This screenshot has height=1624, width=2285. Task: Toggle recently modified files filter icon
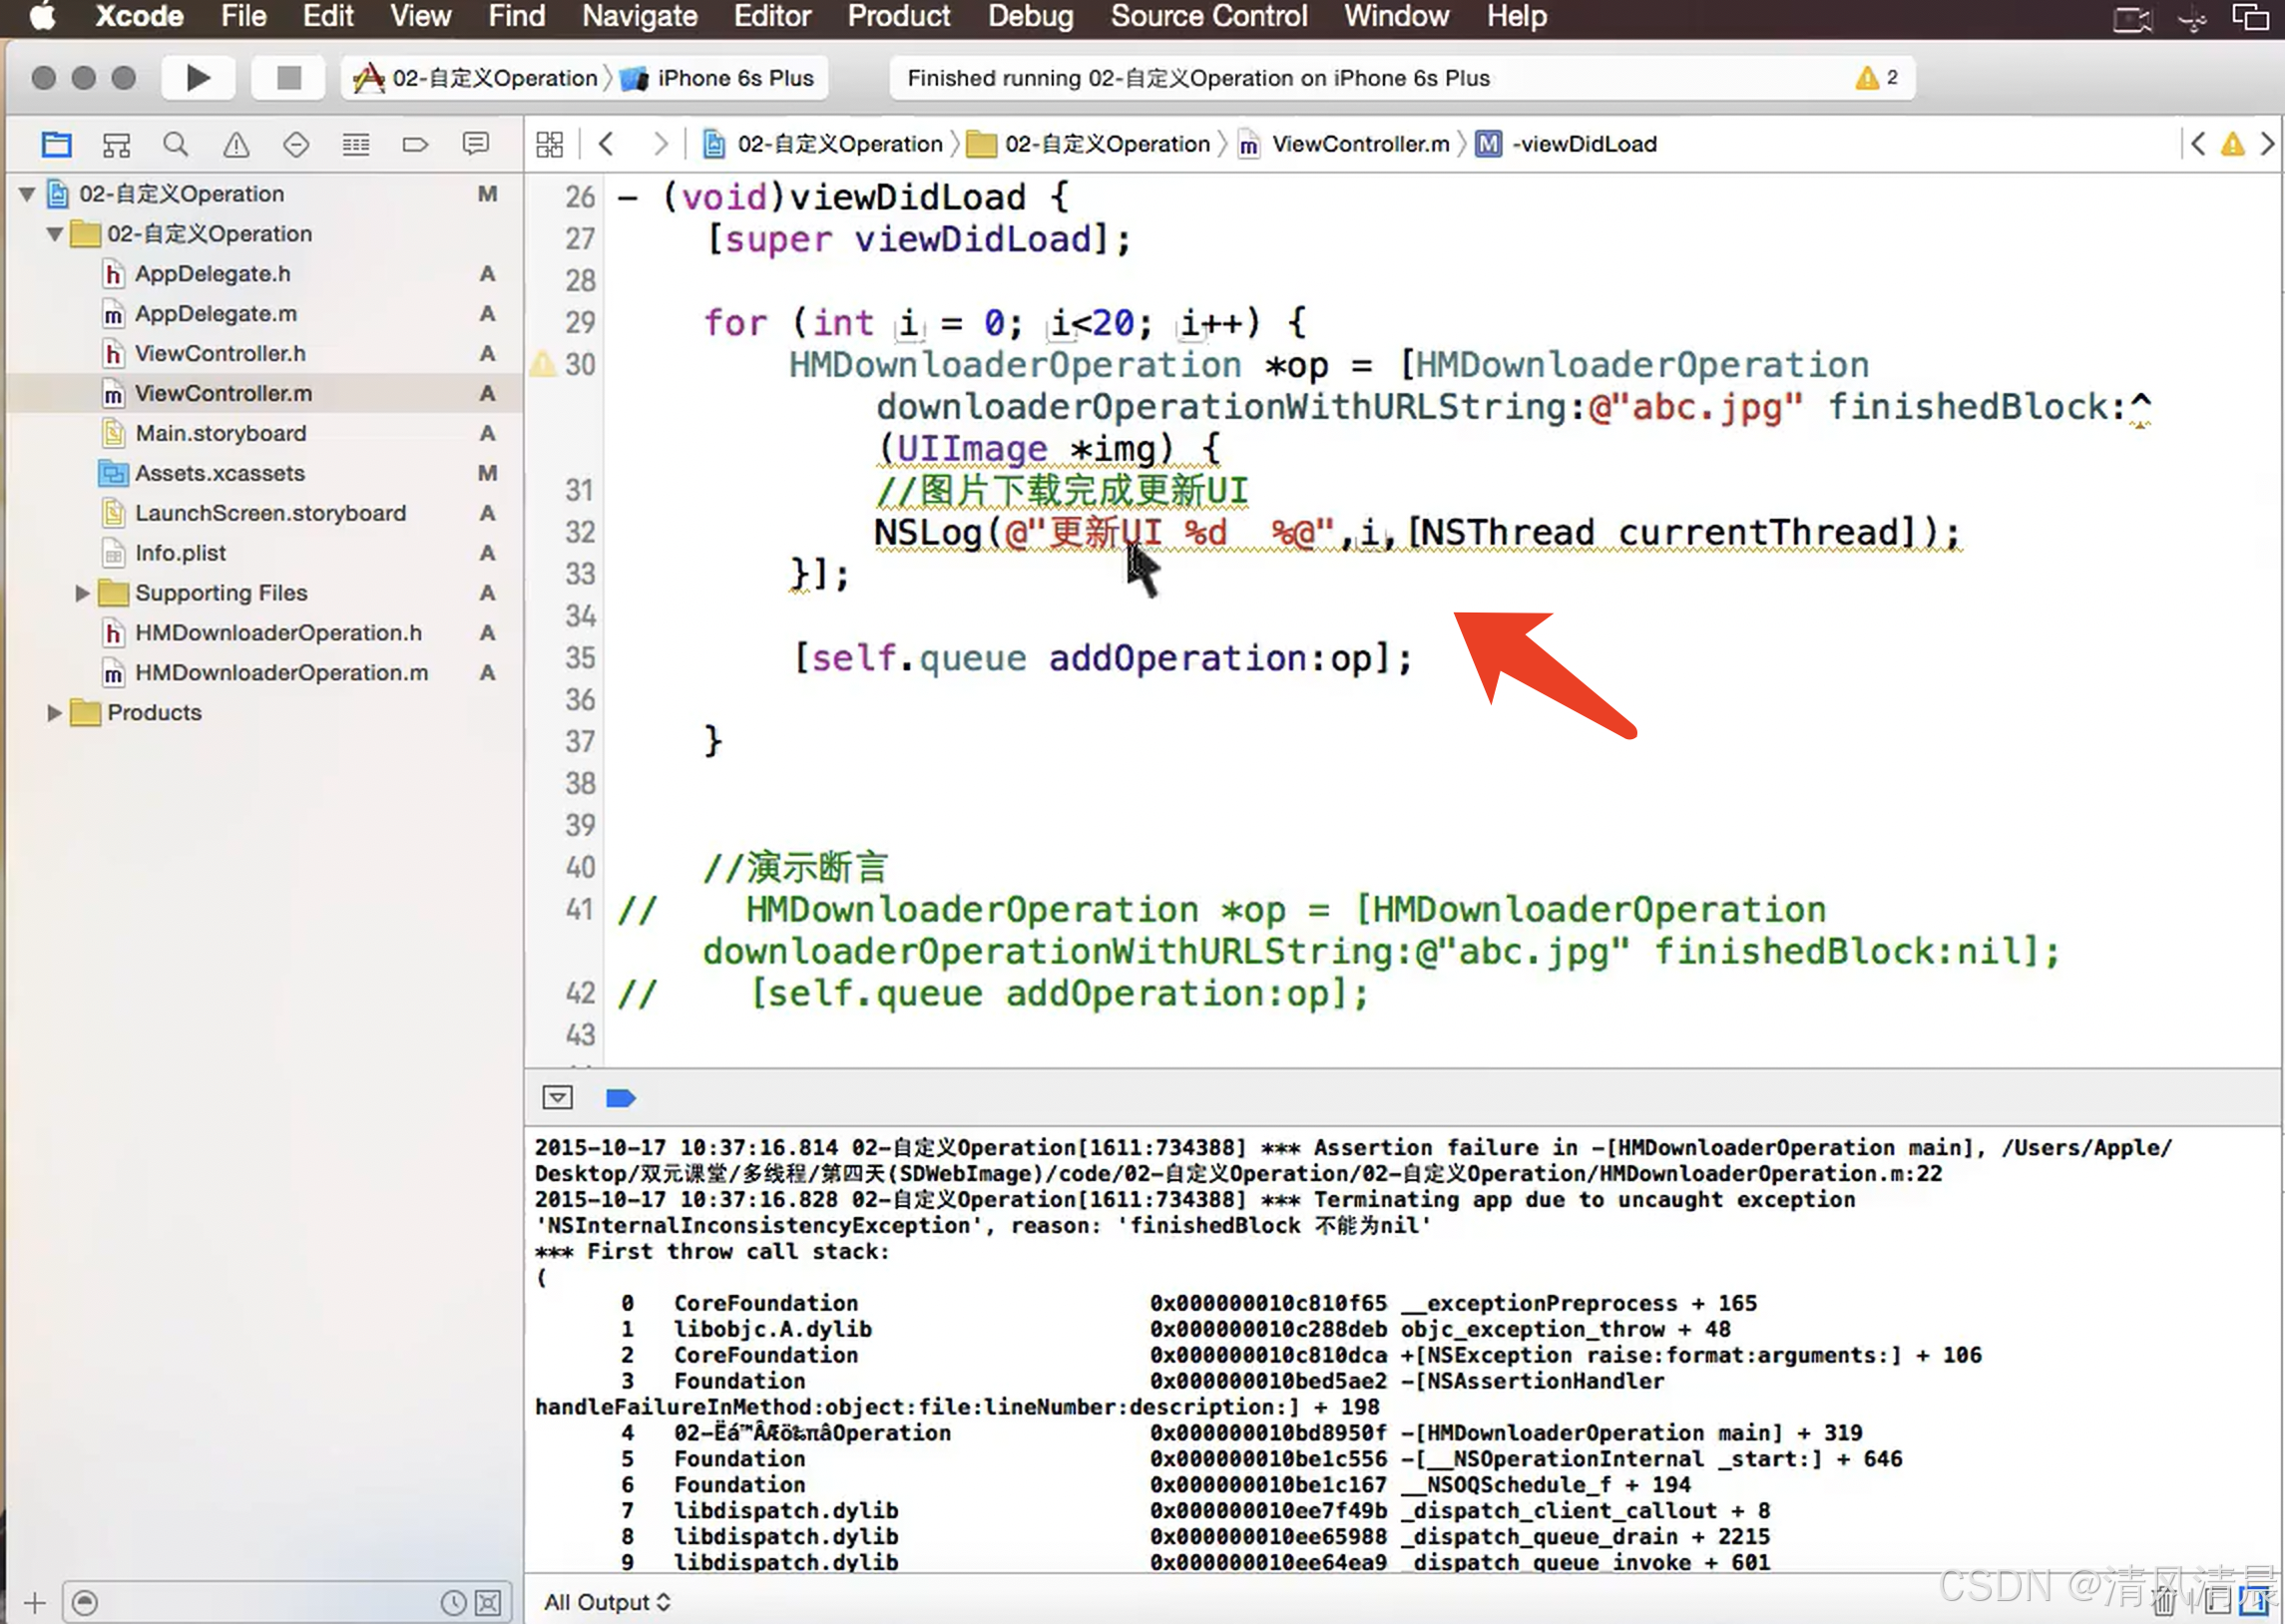pyautogui.click(x=453, y=1603)
